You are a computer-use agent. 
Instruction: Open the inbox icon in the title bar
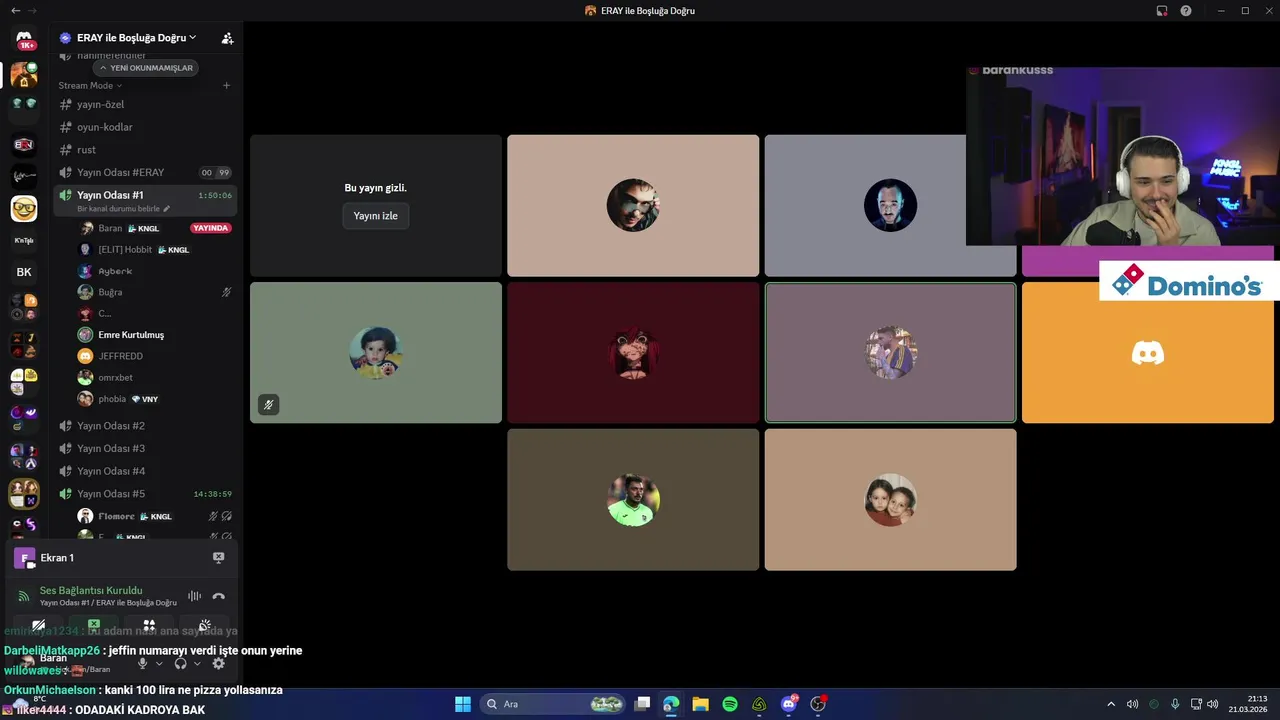(1162, 10)
